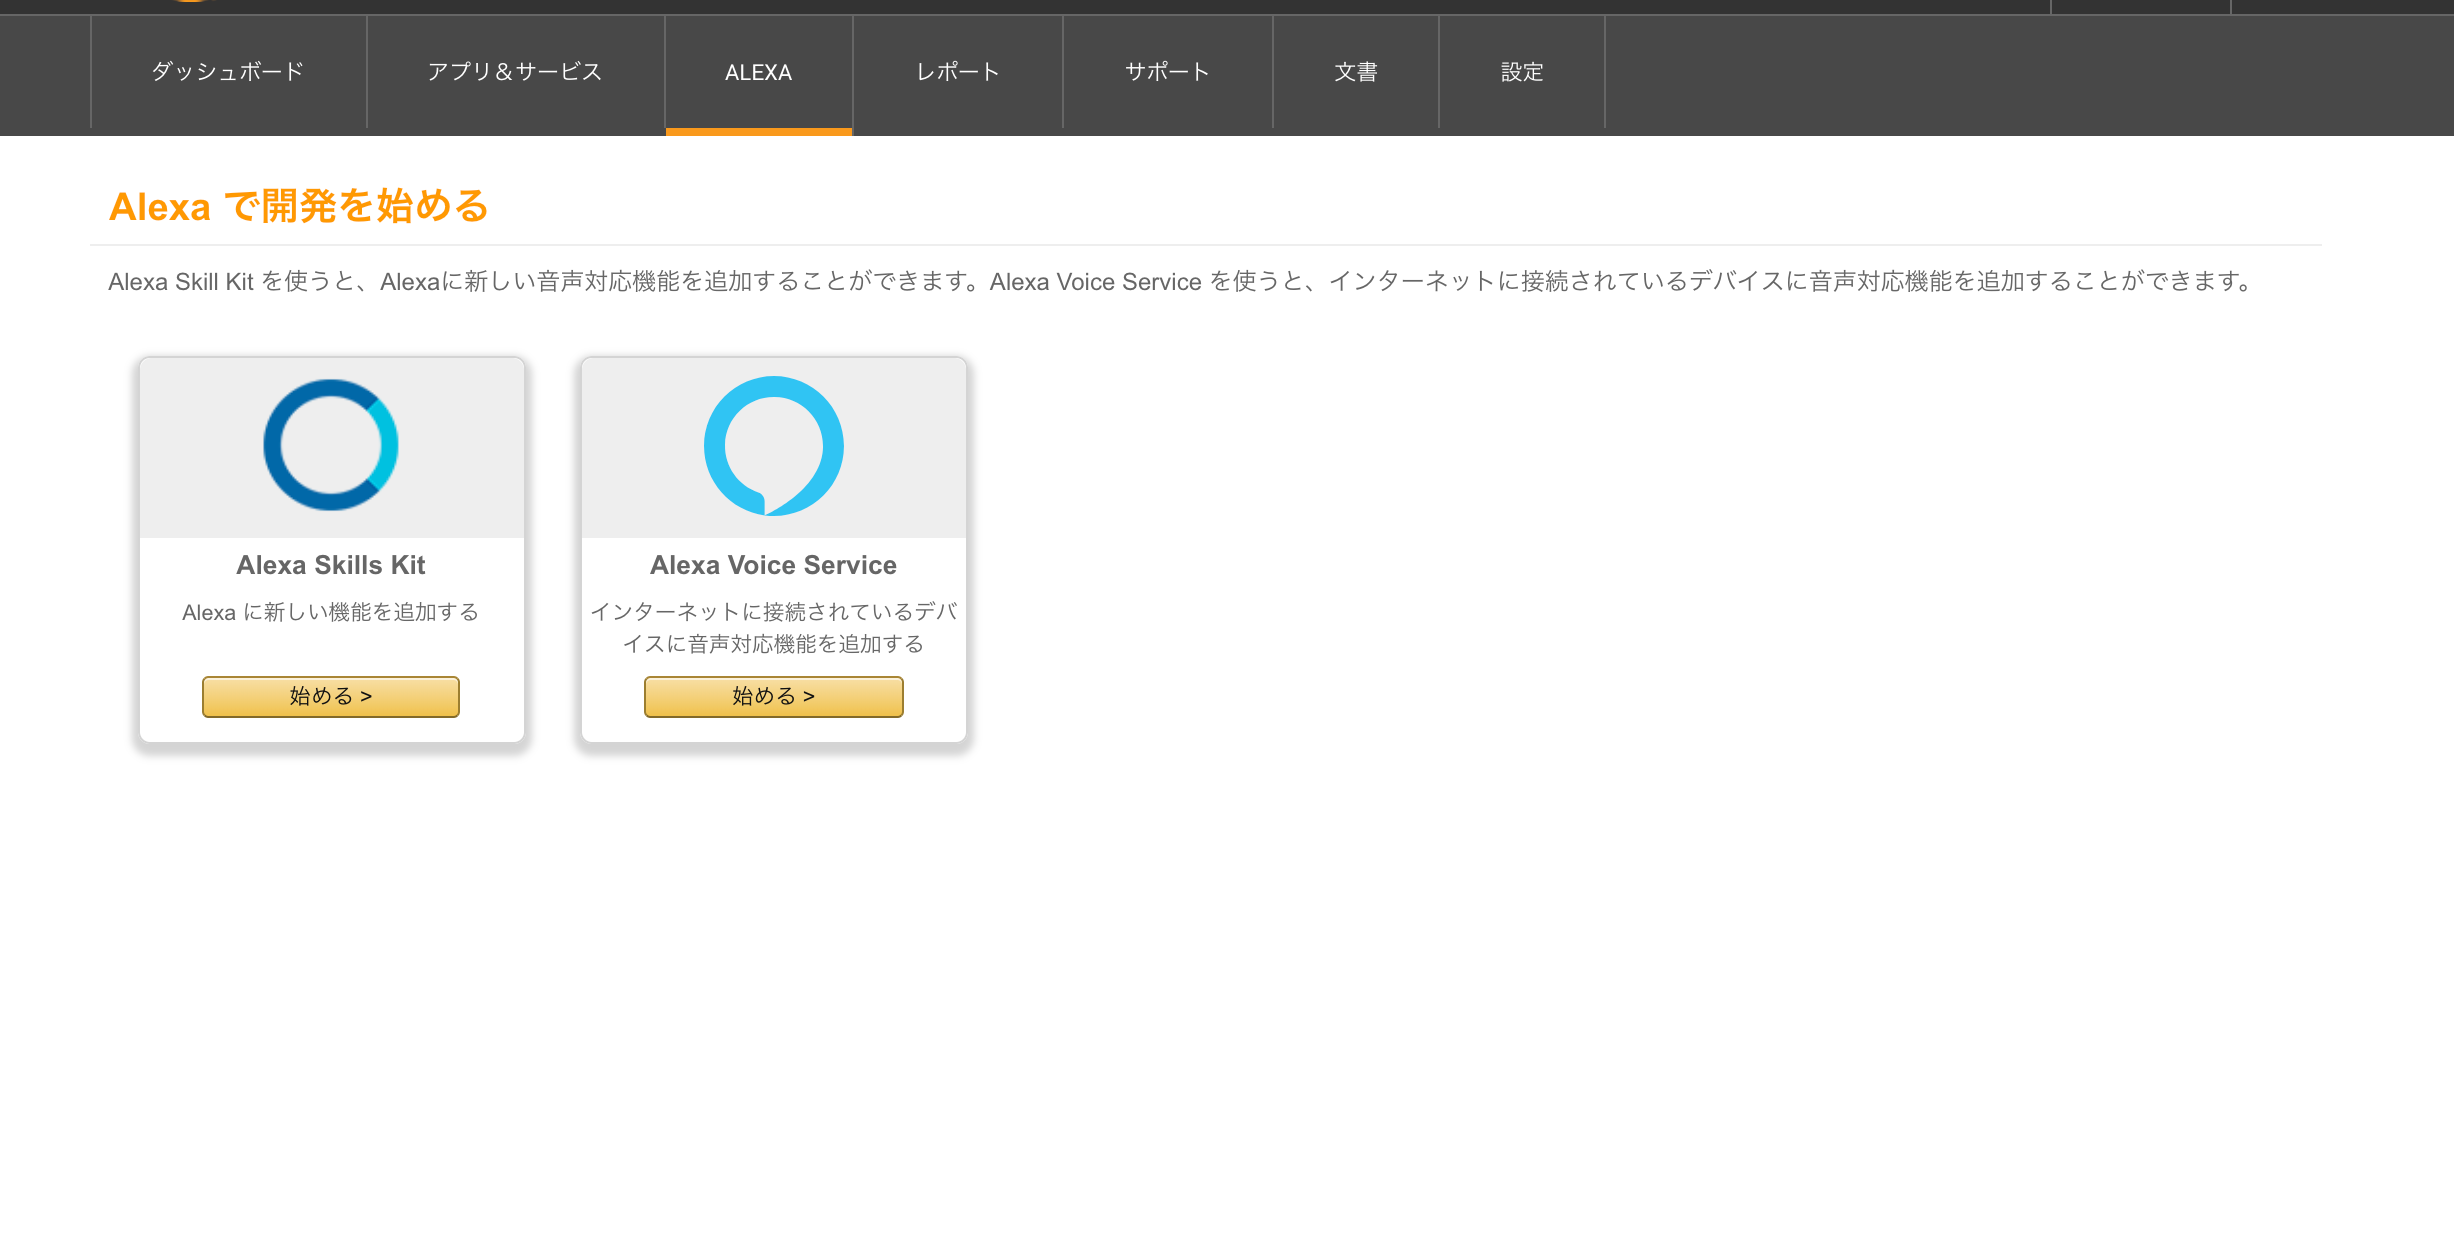Click the 'インターネットに接続されているデバイス' card description
2454x1236 pixels.
click(x=774, y=628)
